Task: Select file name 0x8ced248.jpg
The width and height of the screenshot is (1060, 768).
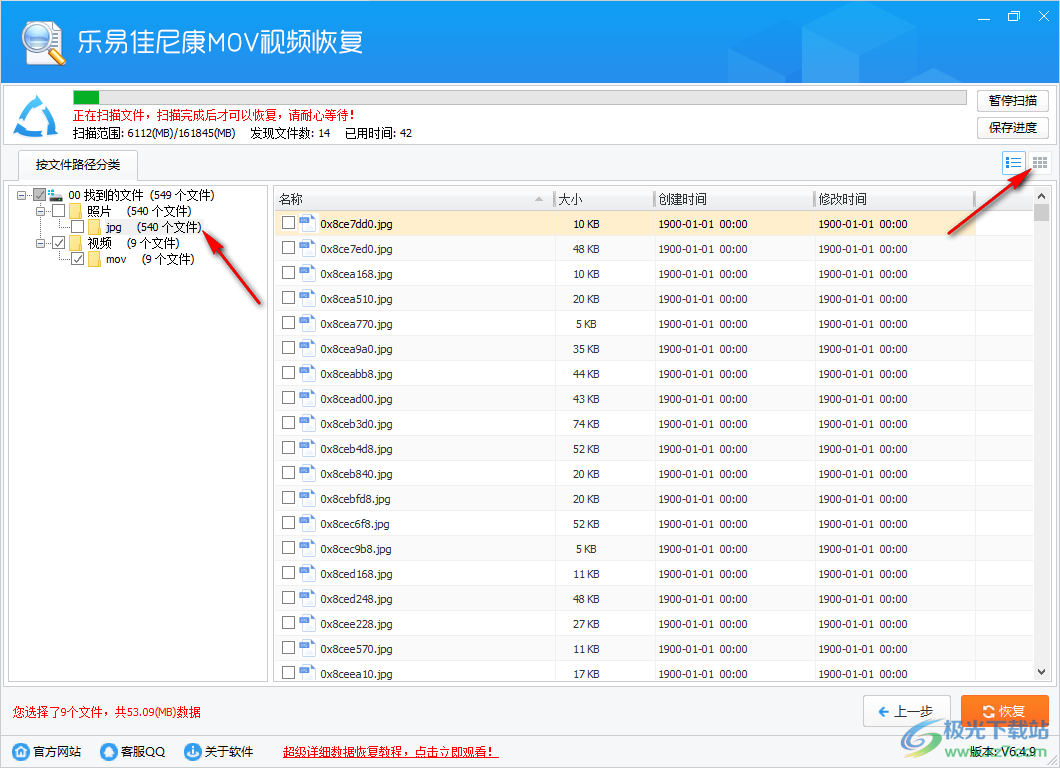Action: 356,599
